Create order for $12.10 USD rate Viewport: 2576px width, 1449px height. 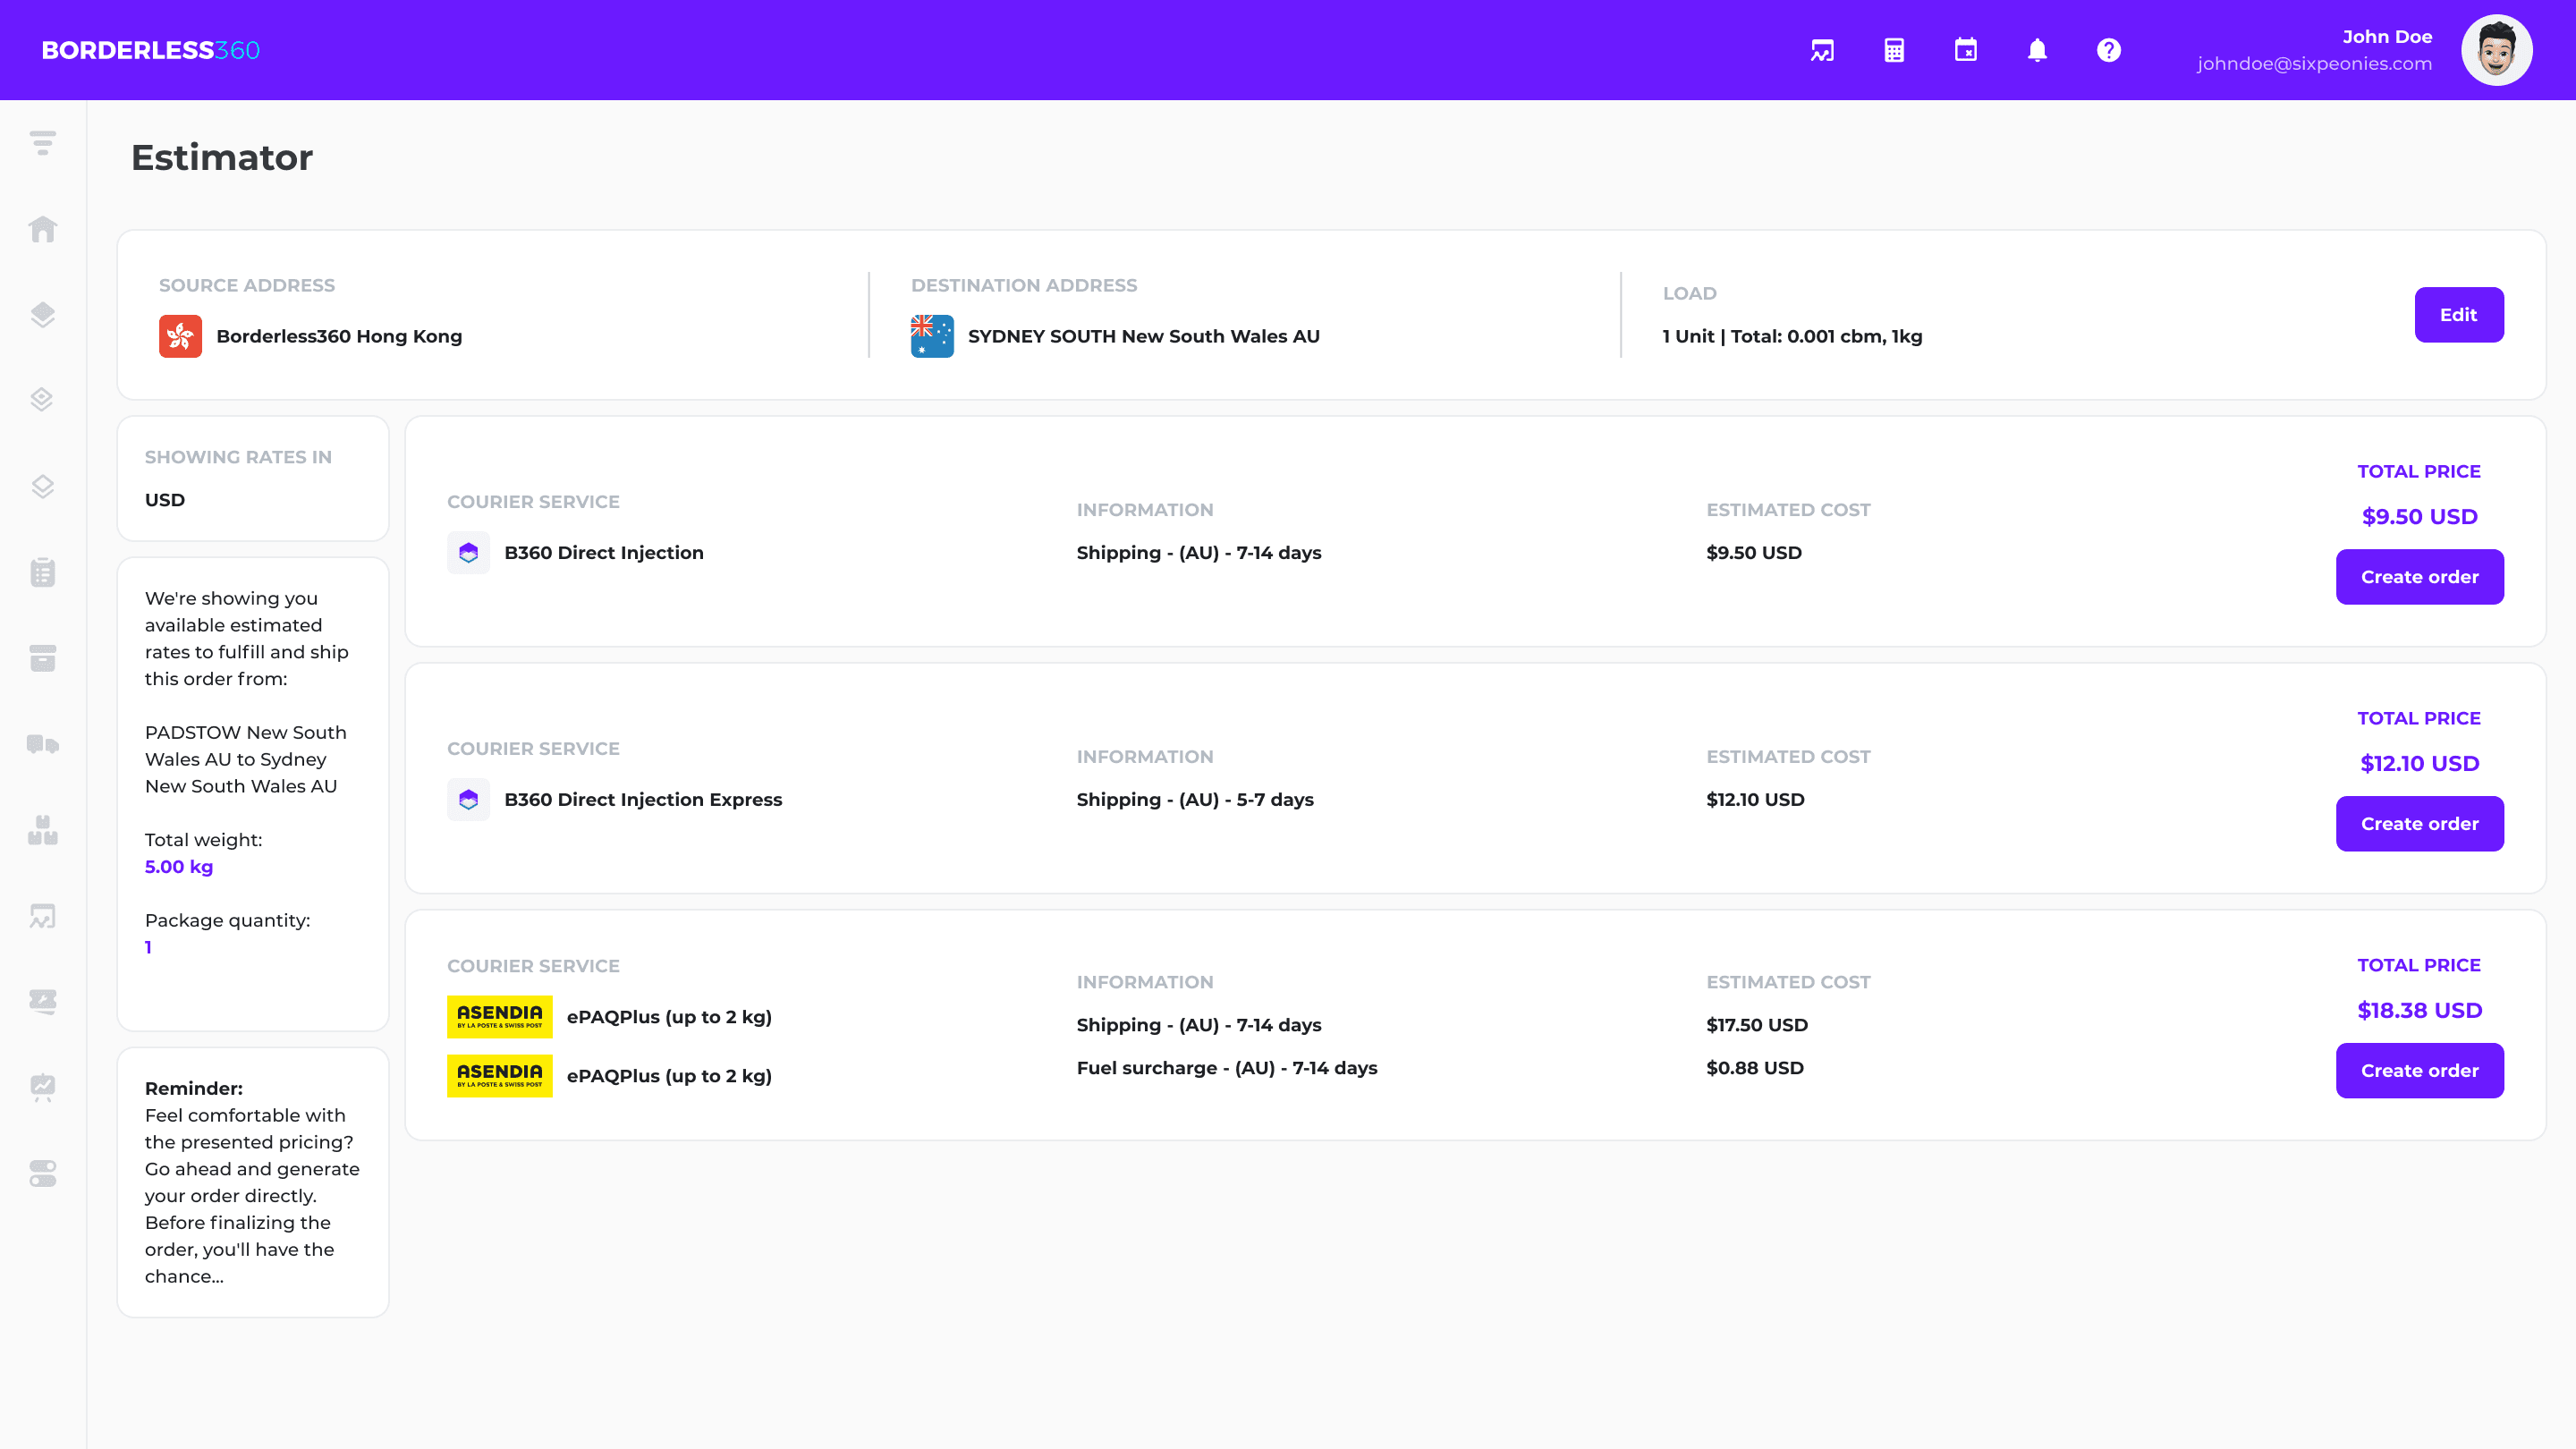click(x=2420, y=824)
